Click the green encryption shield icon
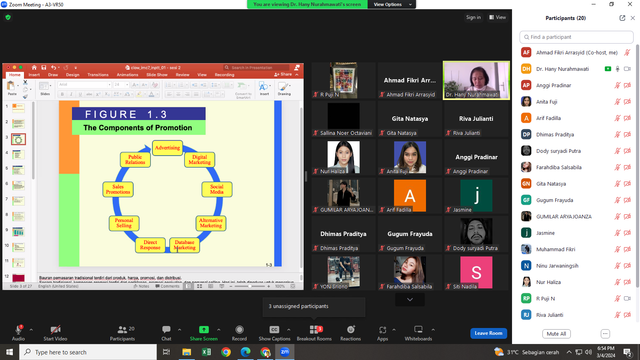This screenshot has width=640, height=360. pos(8,17)
